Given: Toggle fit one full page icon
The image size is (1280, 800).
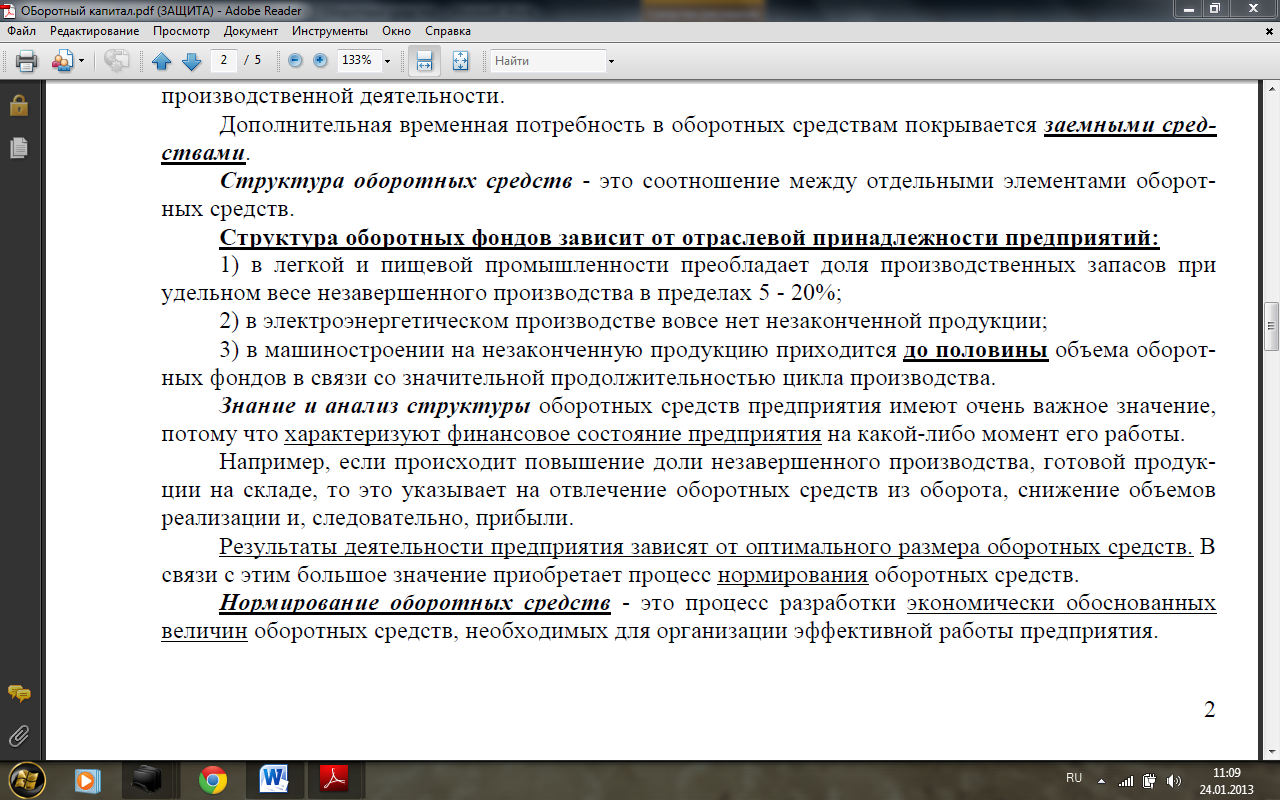Looking at the screenshot, I should [460, 61].
